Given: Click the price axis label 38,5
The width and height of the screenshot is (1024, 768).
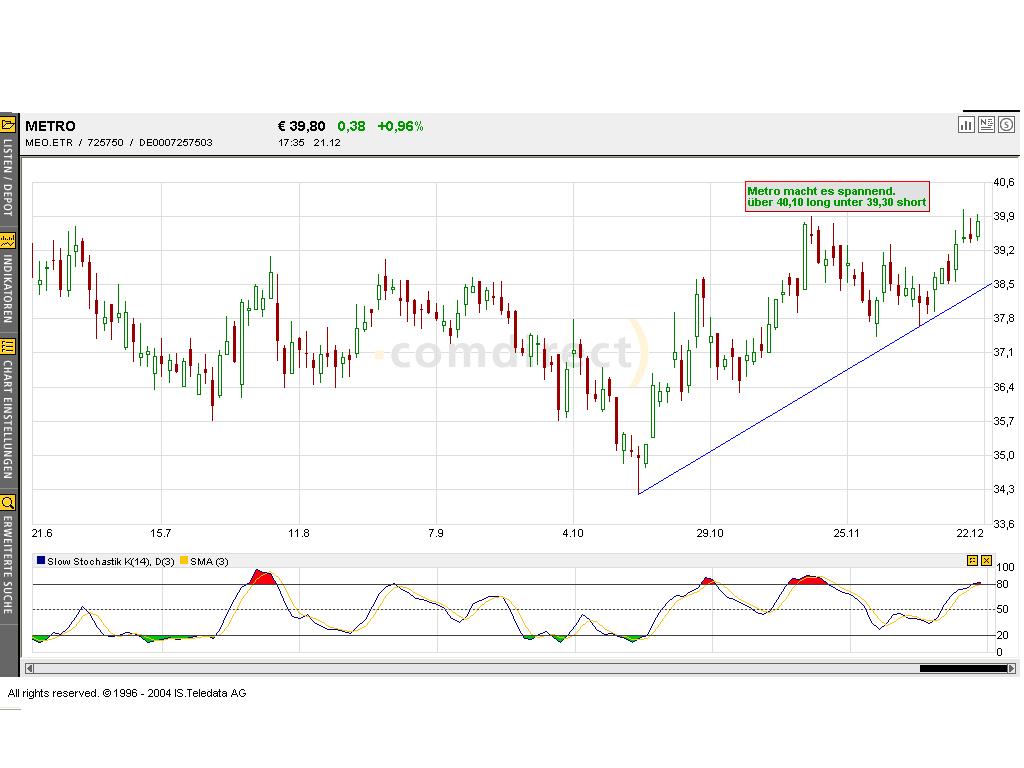Looking at the screenshot, I should coord(1004,284).
